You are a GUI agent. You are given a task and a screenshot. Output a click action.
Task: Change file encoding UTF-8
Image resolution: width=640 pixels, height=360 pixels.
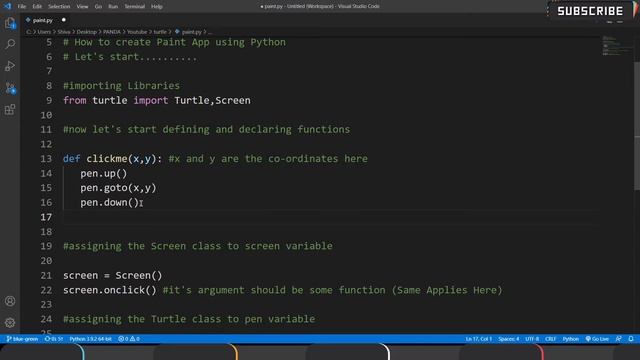pos(532,339)
